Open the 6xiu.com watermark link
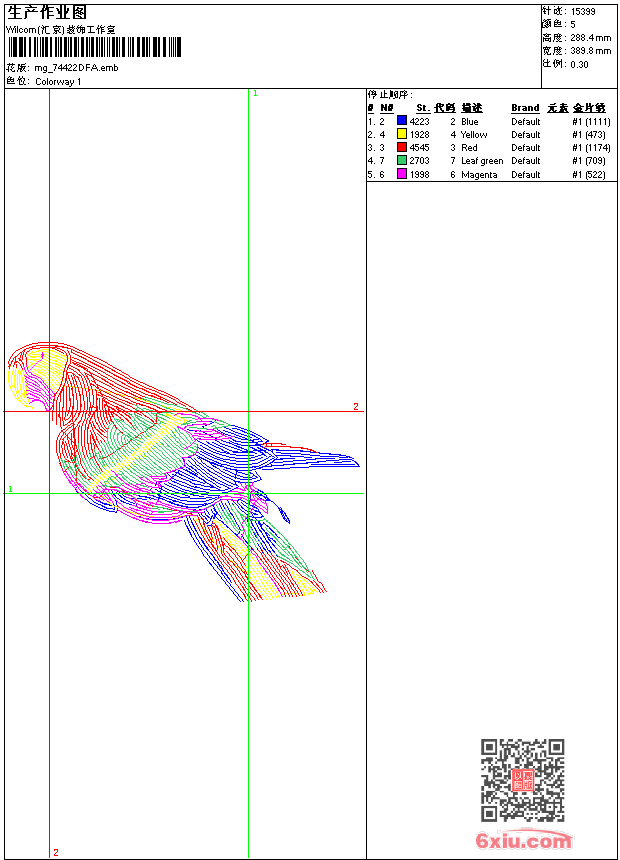This screenshot has height=860, width=620. point(524,841)
